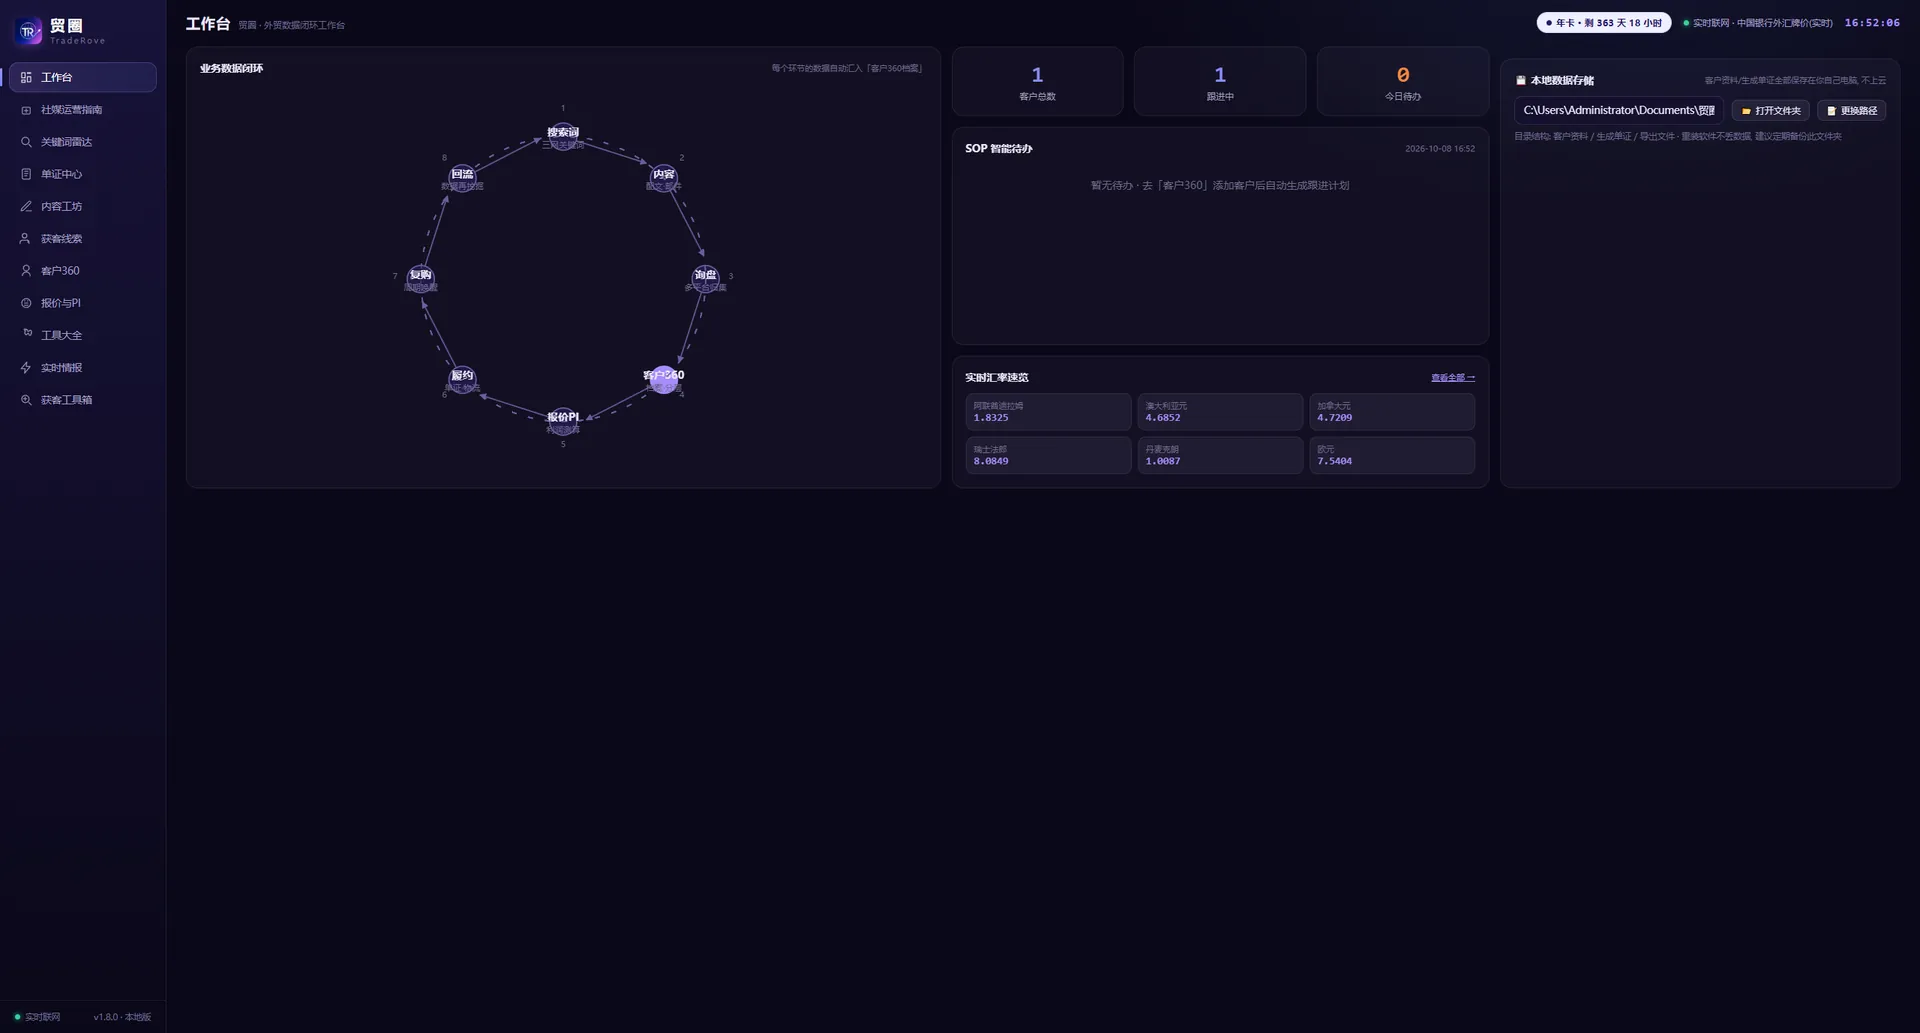Click the 复购 node in the cycle
Image resolution: width=1920 pixels, height=1033 pixels.
421,278
